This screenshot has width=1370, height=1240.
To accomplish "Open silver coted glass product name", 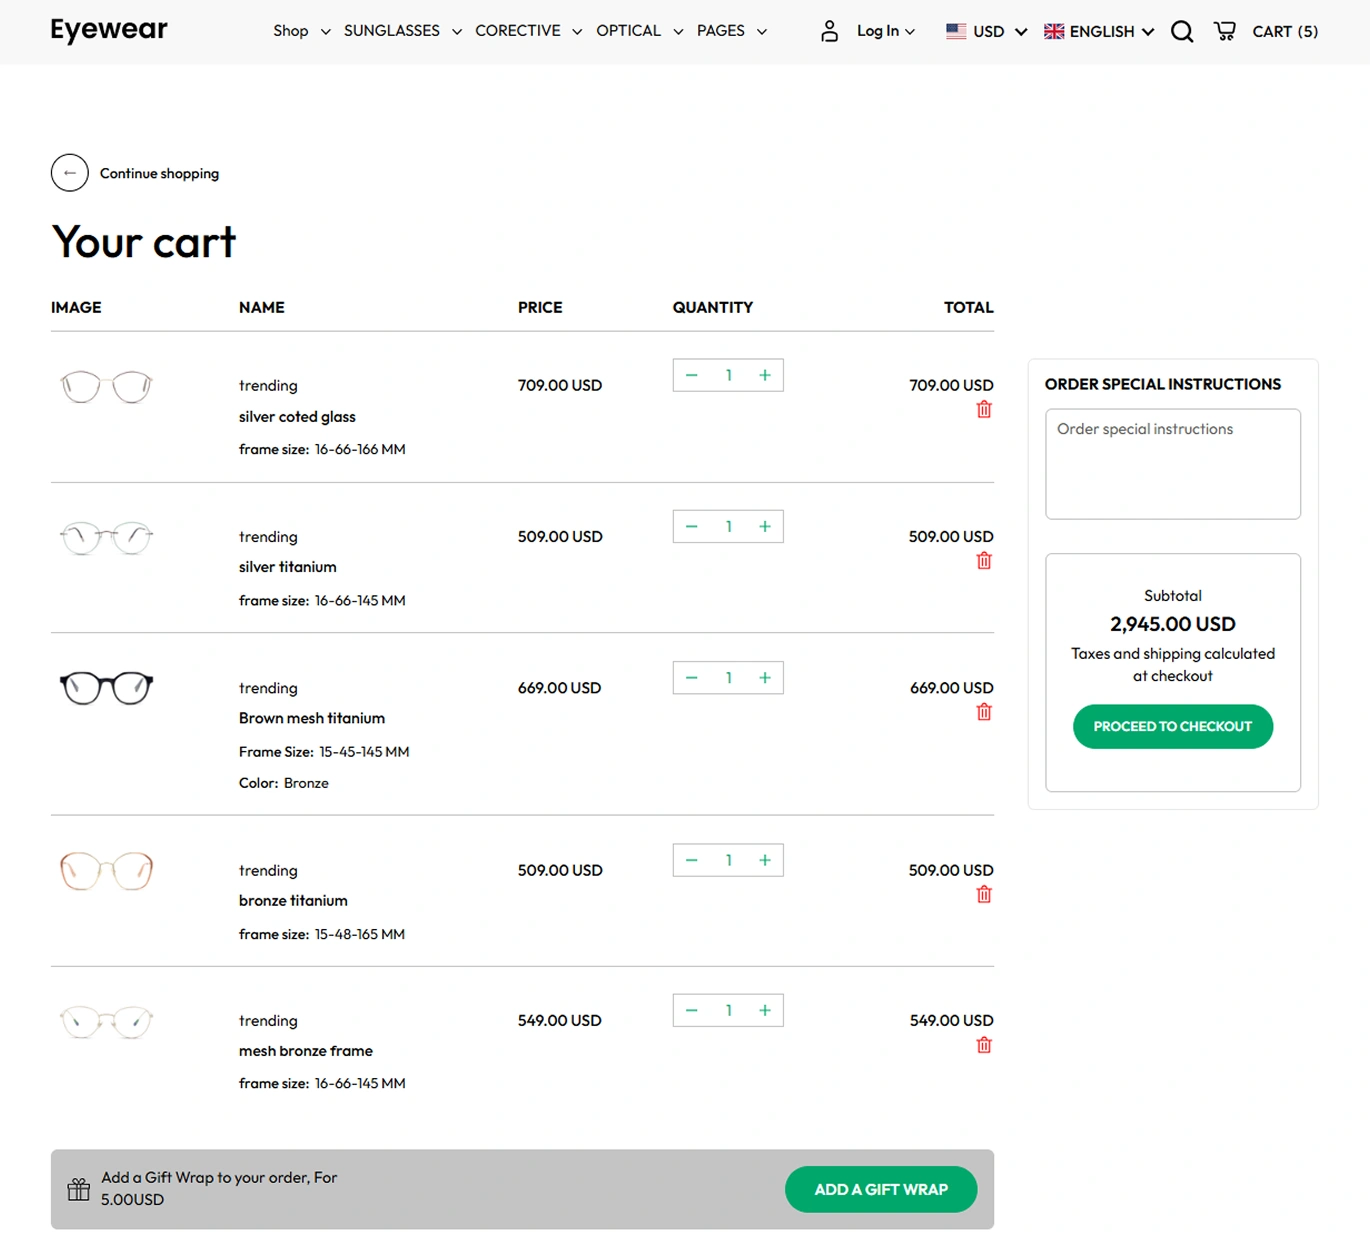I will coord(297,416).
